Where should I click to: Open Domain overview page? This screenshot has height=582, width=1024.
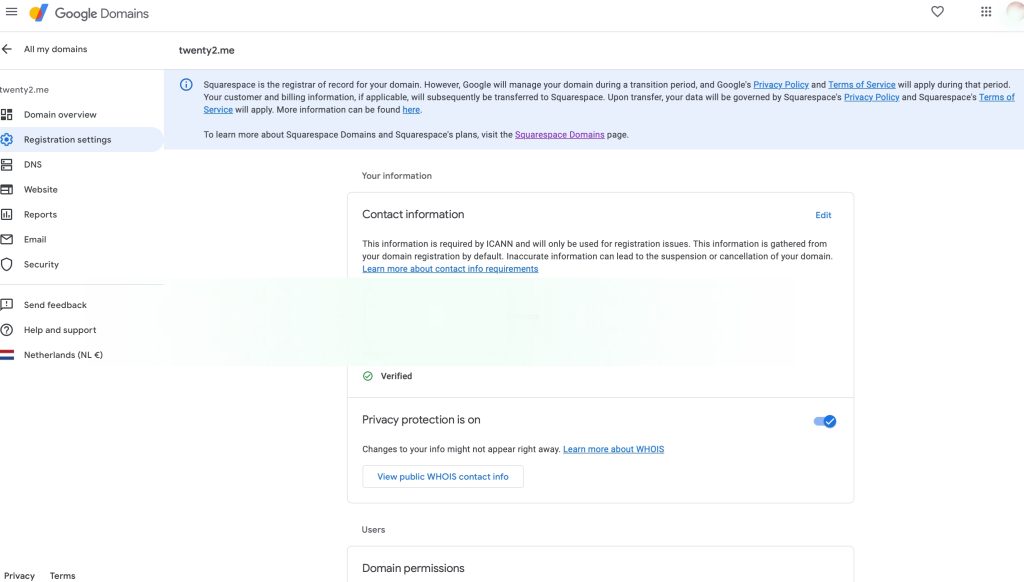pyautogui.click(x=60, y=115)
